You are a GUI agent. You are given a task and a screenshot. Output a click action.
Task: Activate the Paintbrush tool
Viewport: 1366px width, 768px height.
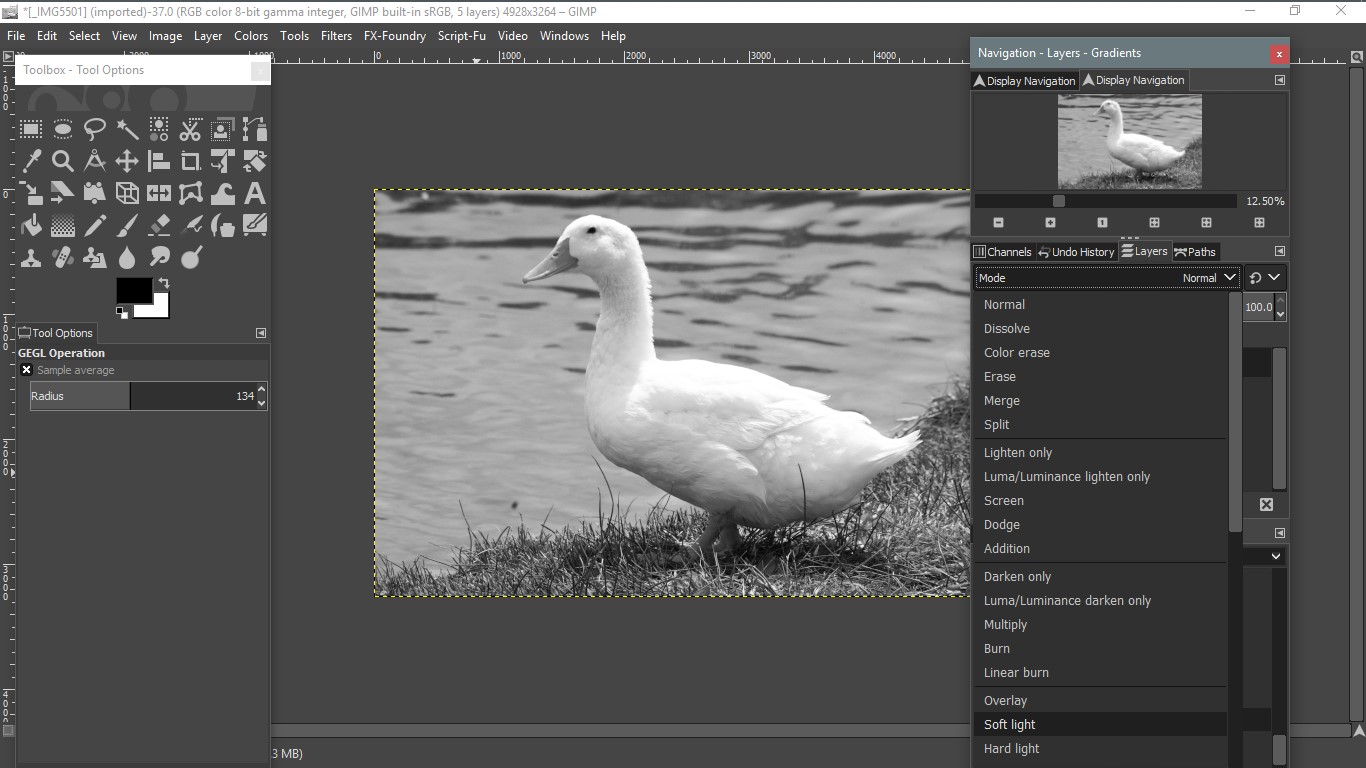tap(127, 225)
